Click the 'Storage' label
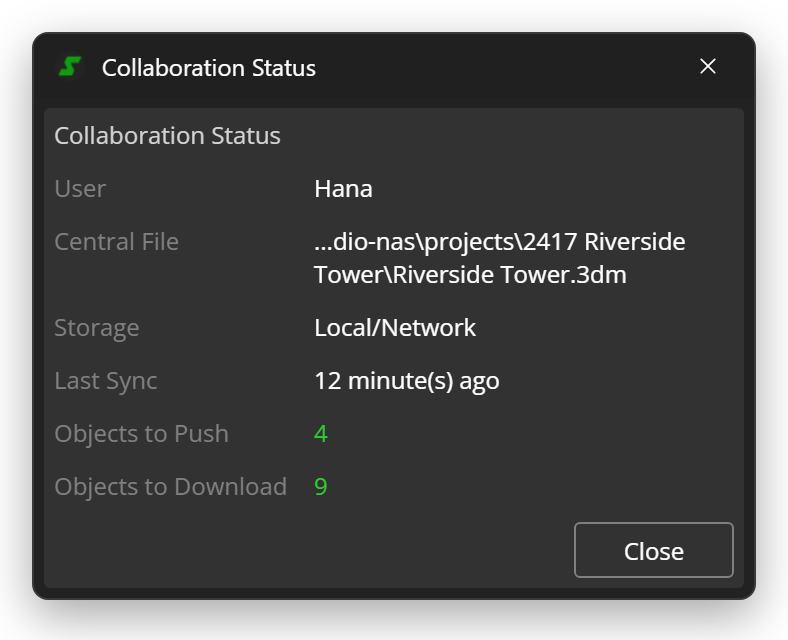 (96, 328)
